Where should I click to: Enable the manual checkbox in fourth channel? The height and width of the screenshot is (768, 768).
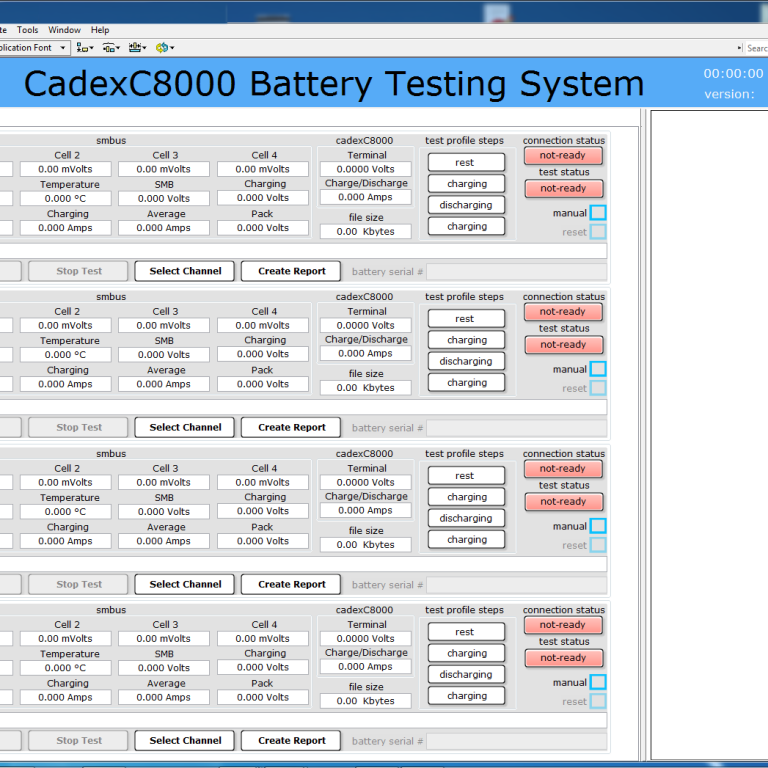598,682
